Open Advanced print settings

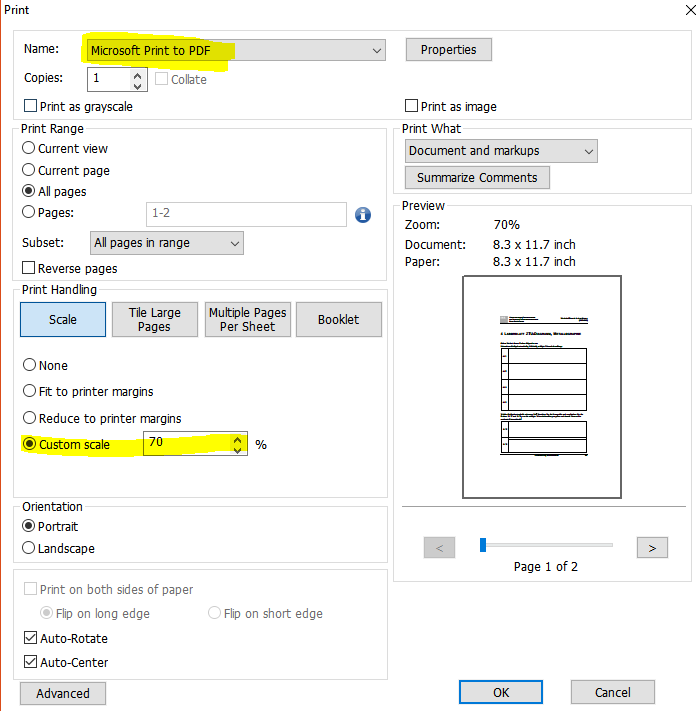(63, 693)
